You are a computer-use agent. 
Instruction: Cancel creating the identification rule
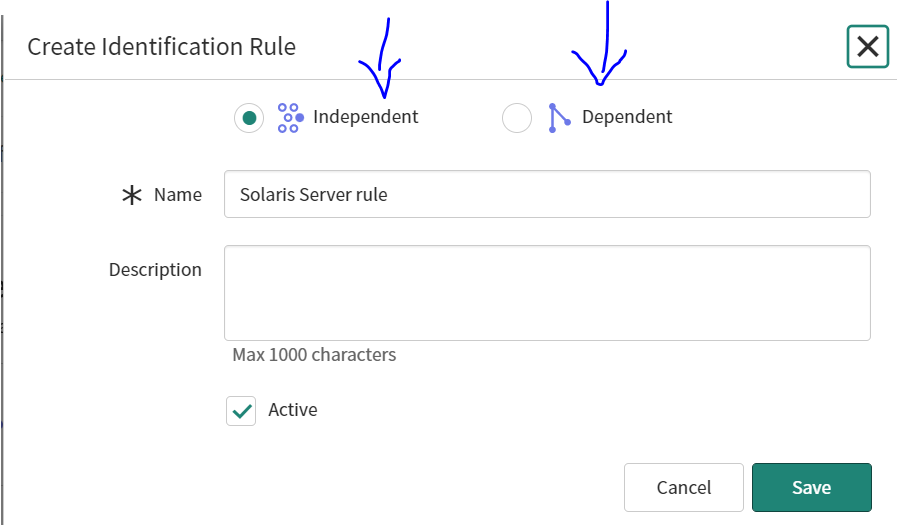684,488
